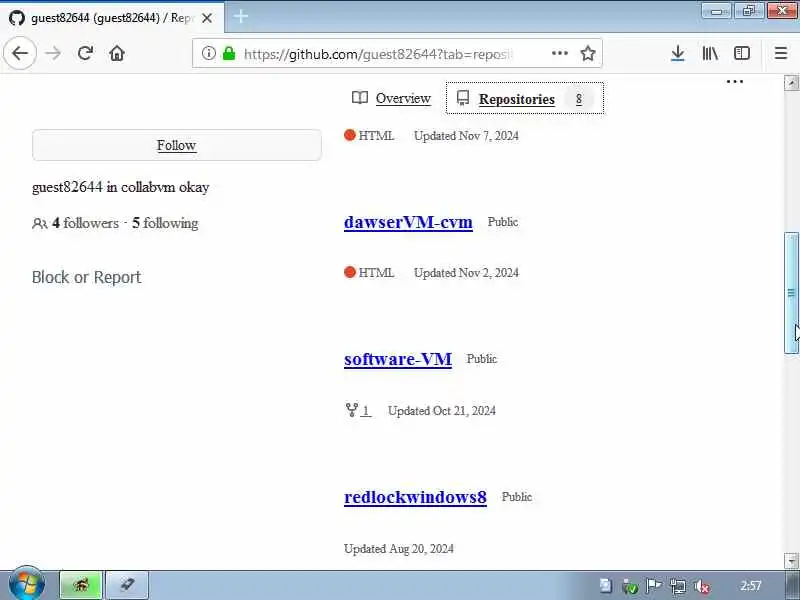The image size is (800, 600).
Task: Open the dawserVM-cvm repository
Action: tap(408, 222)
